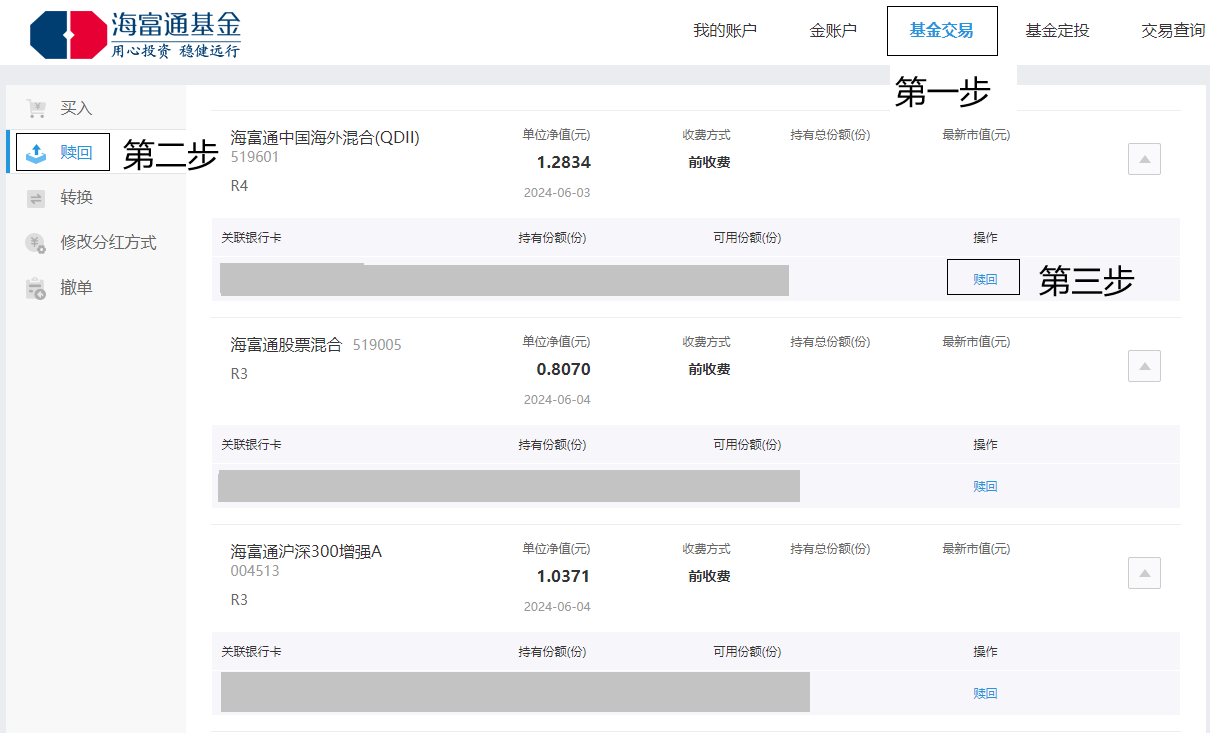Click the 赎回 upload-tray icon in sidebar
Viewport: 1210px width, 733px height.
pyautogui.click(x=36, y=153)
